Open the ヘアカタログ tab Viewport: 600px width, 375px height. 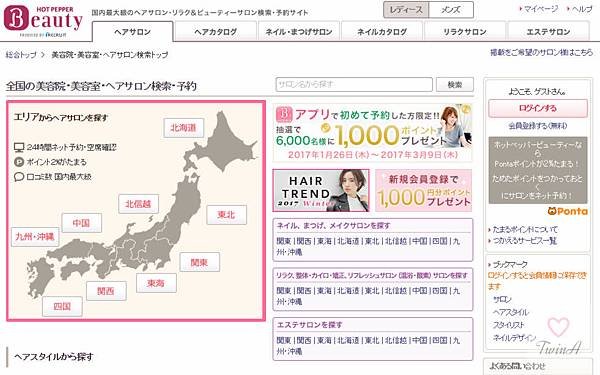click(x=215, y=32)
